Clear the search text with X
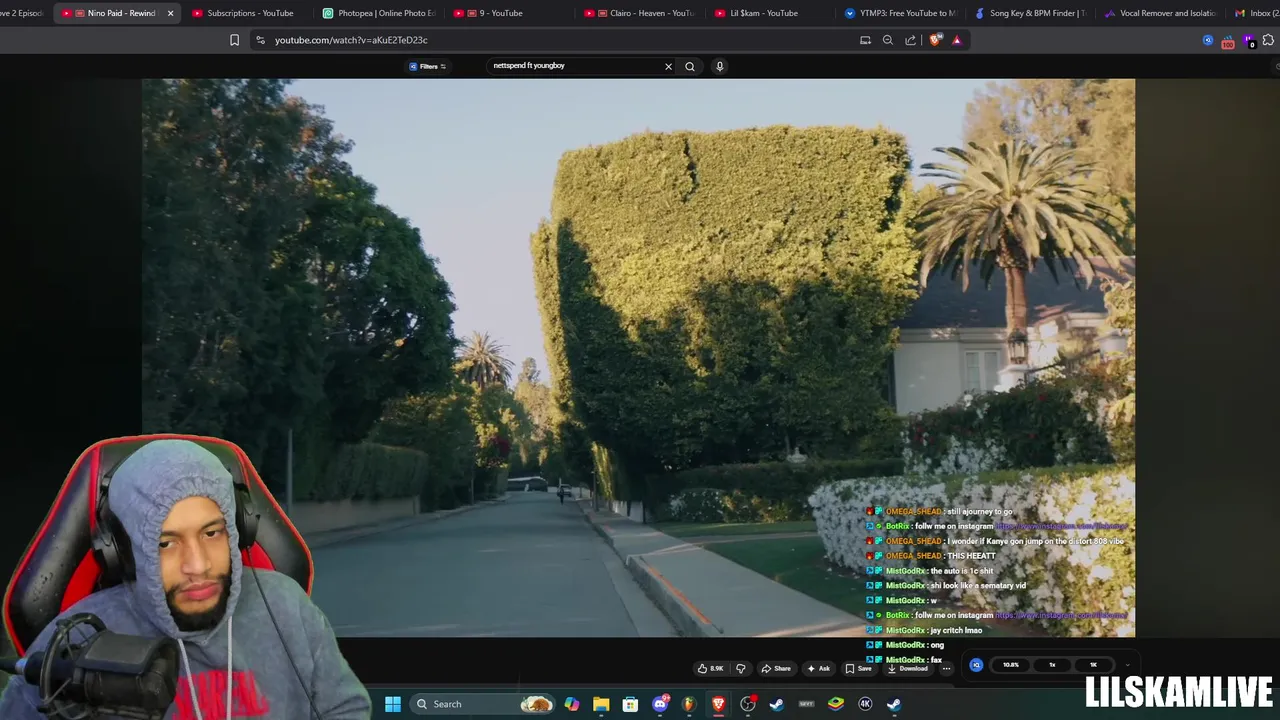Screen dimensions: 1280x720 668,66
